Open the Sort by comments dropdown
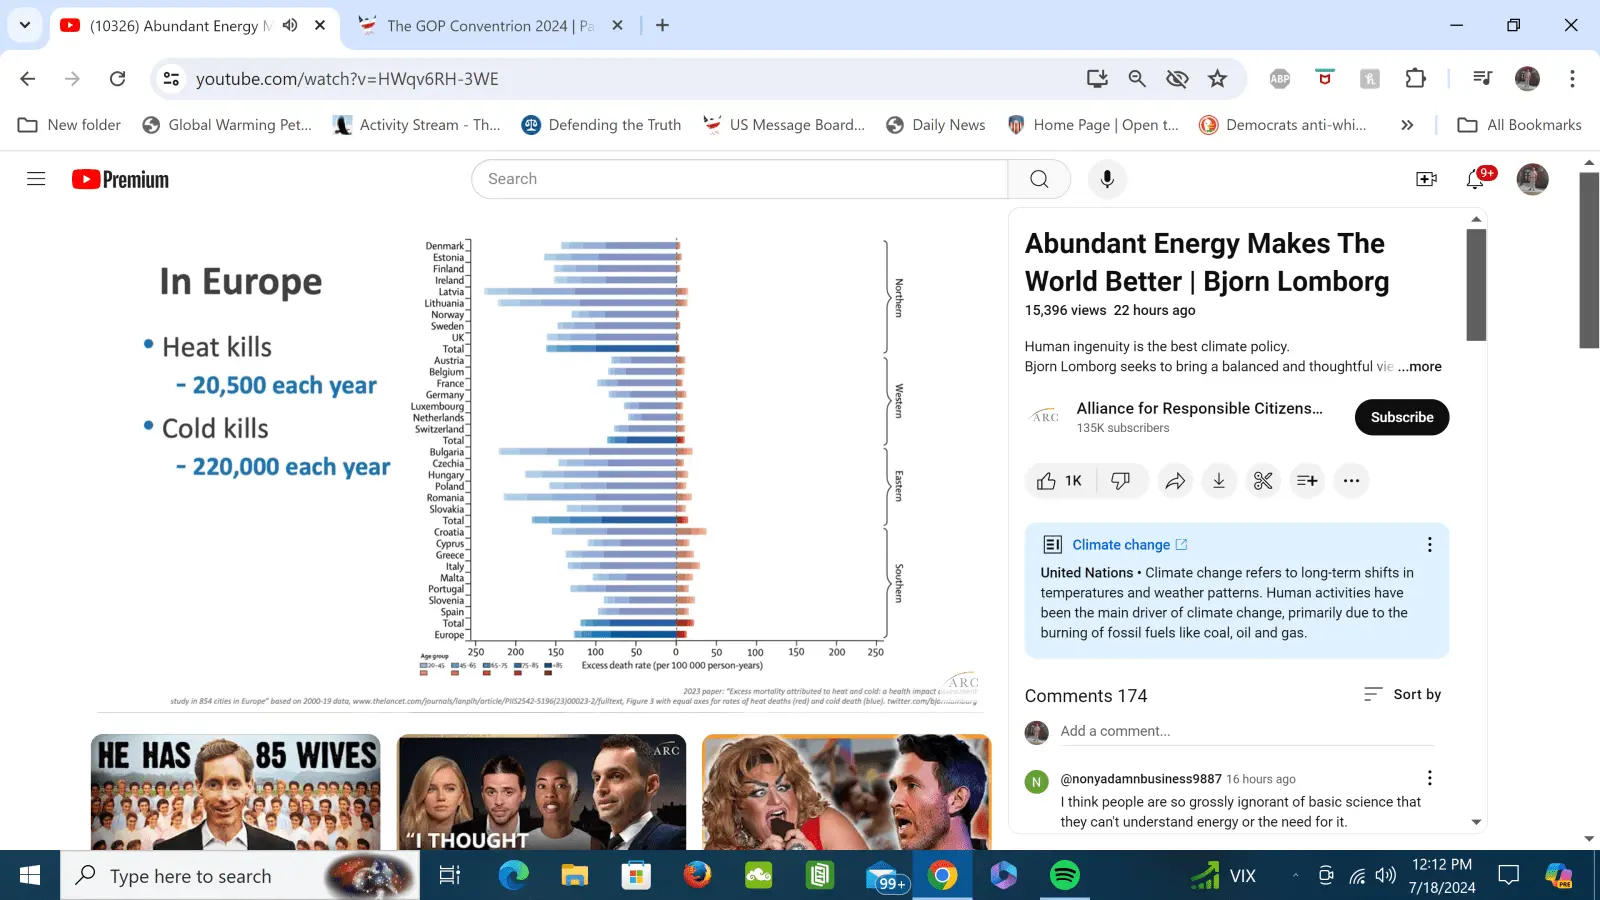The width and height of the screenshot is (1600, 900). click(1403, 694)
